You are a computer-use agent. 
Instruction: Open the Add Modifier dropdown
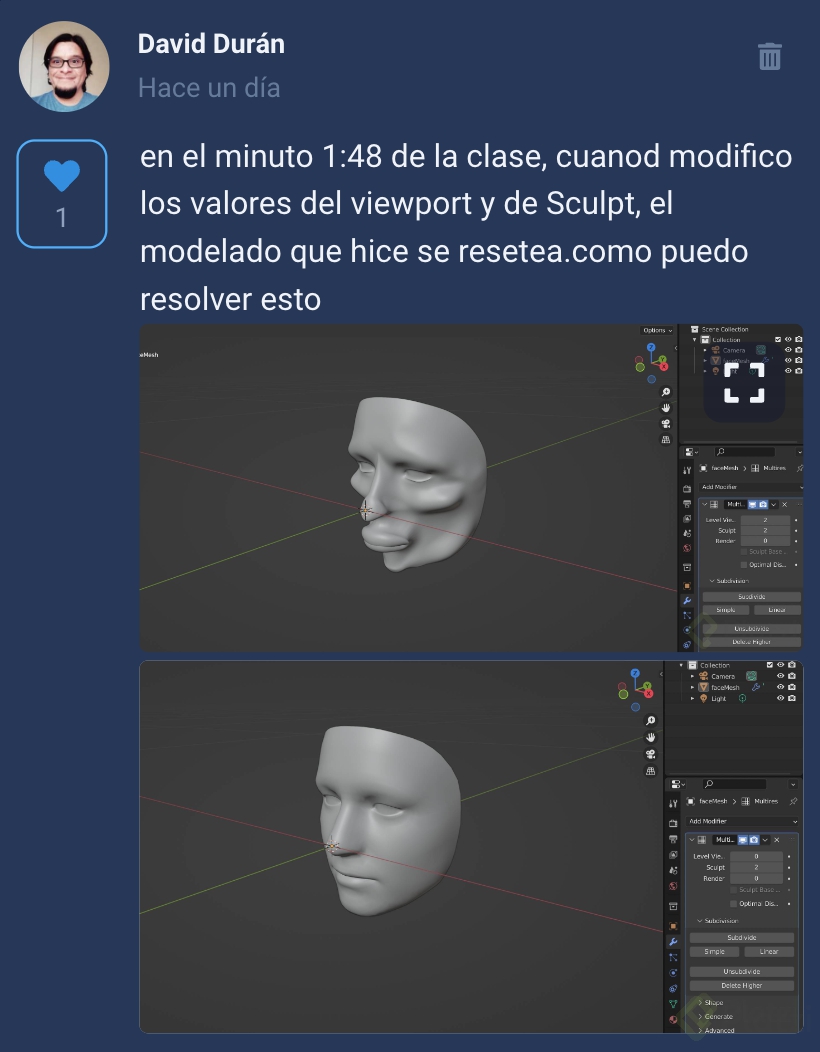tap(741, 821)
